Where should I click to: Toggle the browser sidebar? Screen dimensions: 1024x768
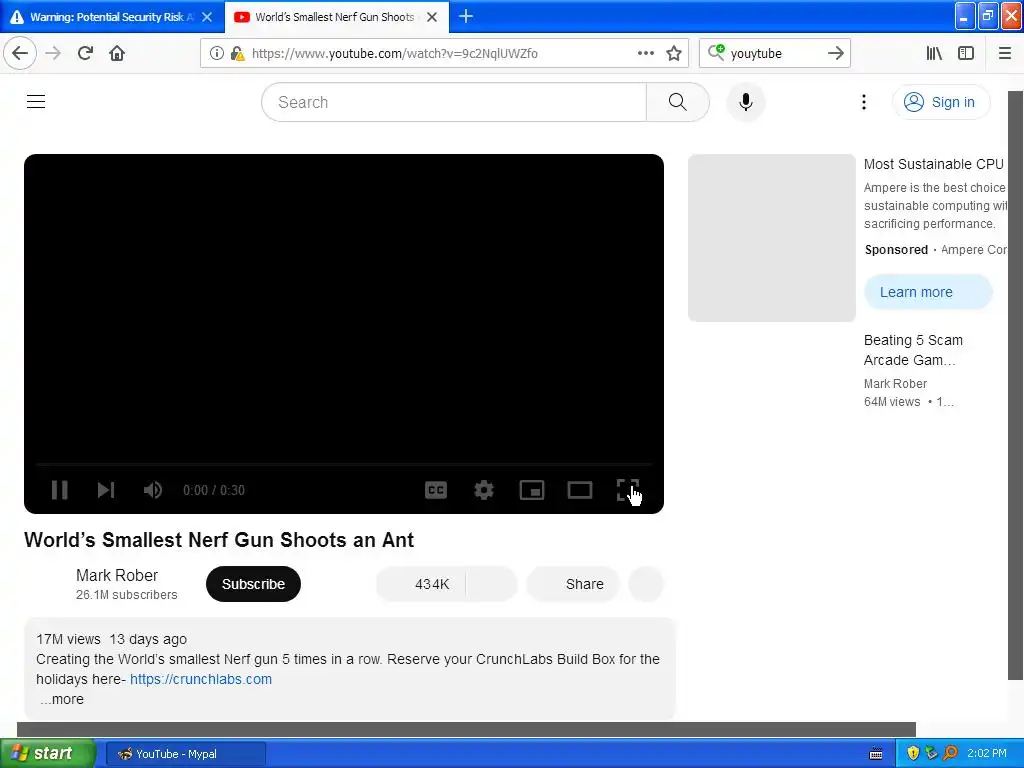(x=966, y=53)
